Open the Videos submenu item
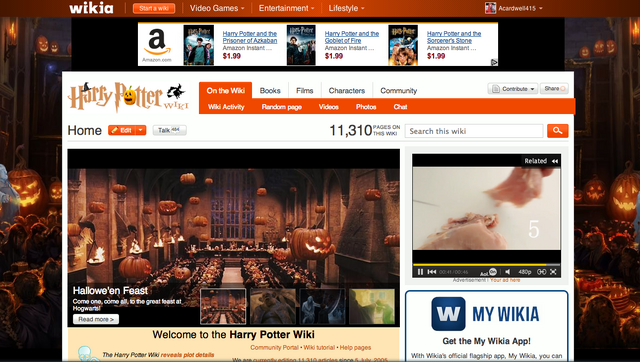The image size is (640, 362). 329,107
